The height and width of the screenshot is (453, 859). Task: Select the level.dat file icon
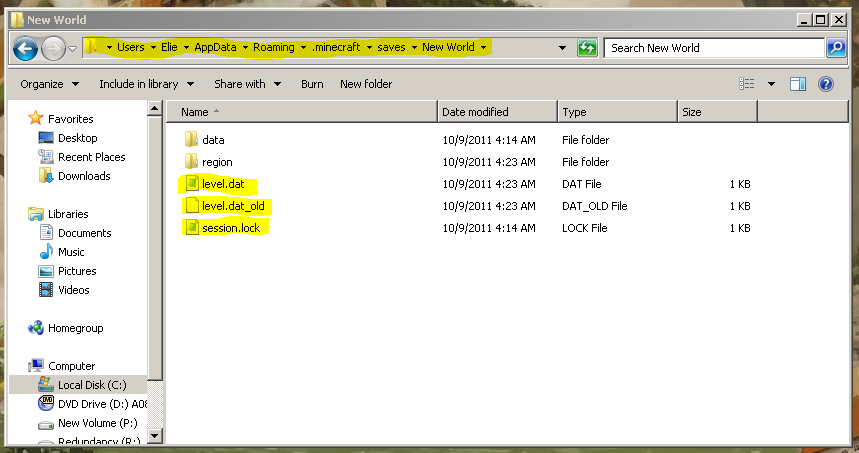191,185
